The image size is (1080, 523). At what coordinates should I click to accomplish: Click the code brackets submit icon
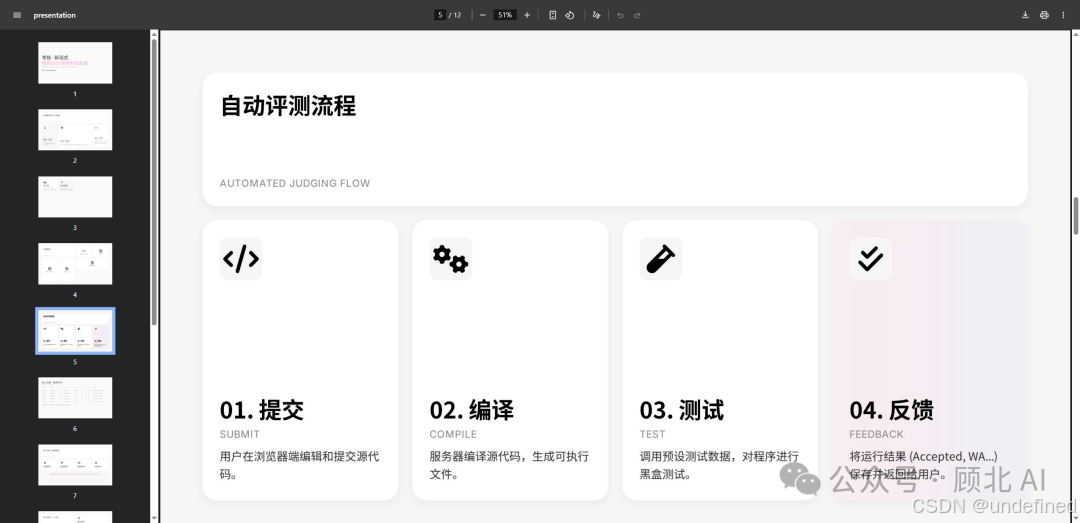point(241,259)
